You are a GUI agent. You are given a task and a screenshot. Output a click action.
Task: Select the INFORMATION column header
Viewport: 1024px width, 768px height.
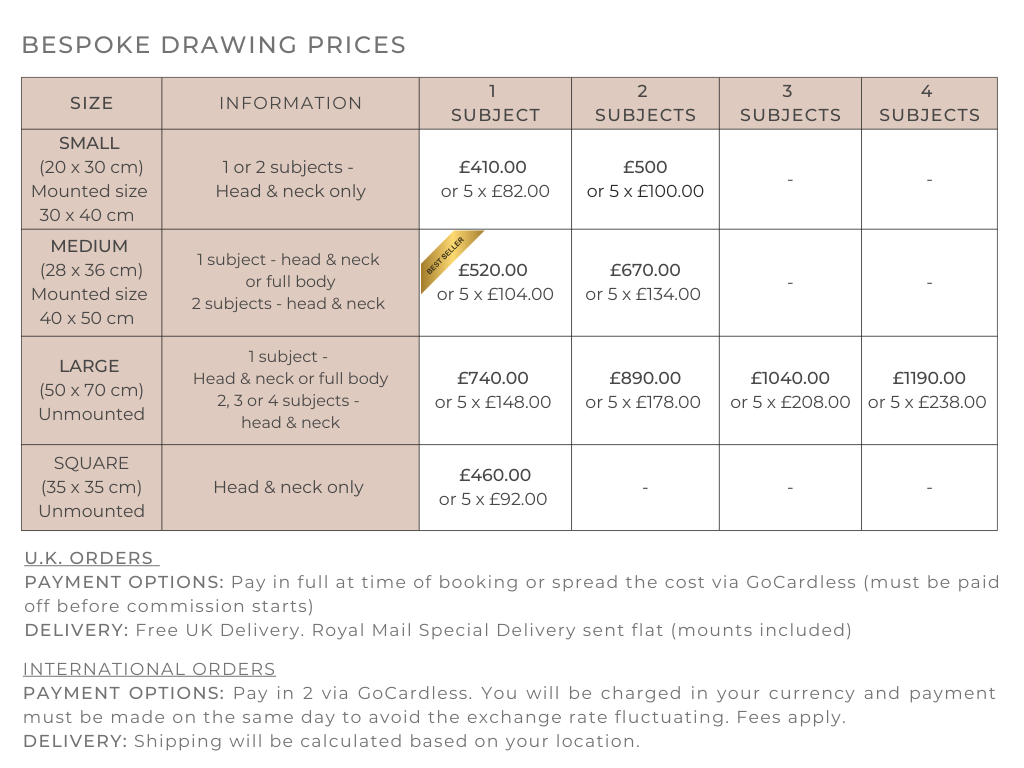pyautogui.click(x=290, y=103)
